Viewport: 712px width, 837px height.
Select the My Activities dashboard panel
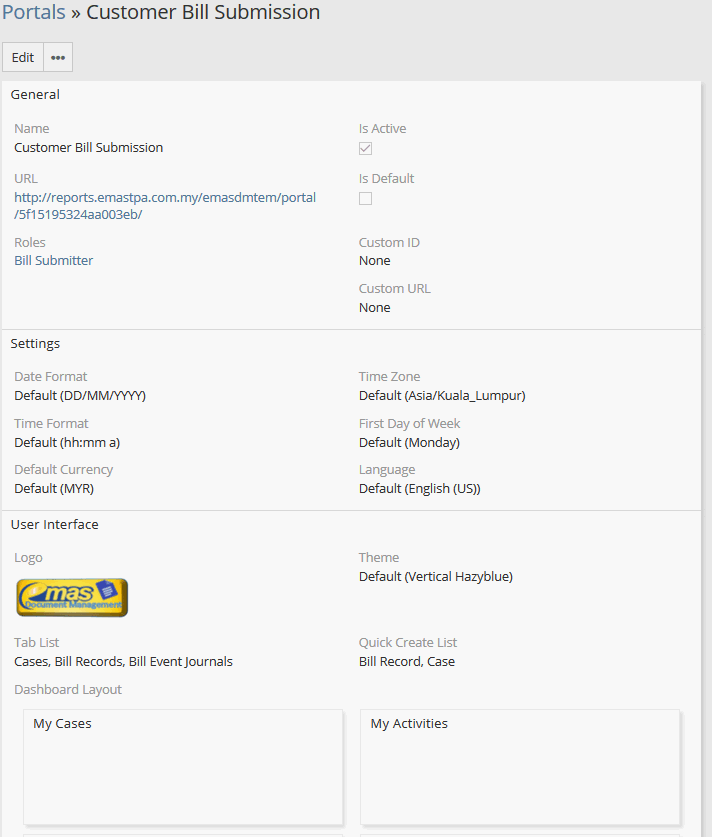[520, 767]
